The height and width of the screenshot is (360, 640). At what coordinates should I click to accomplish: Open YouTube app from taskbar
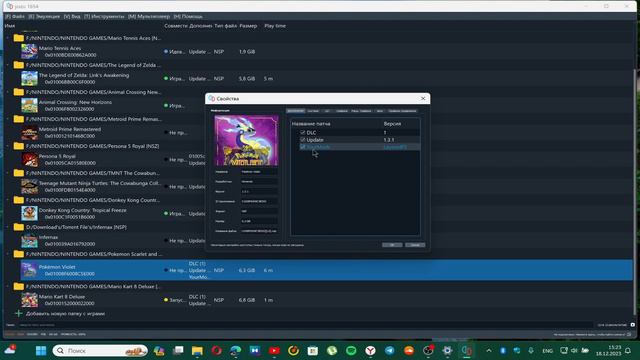coord(274,351)
